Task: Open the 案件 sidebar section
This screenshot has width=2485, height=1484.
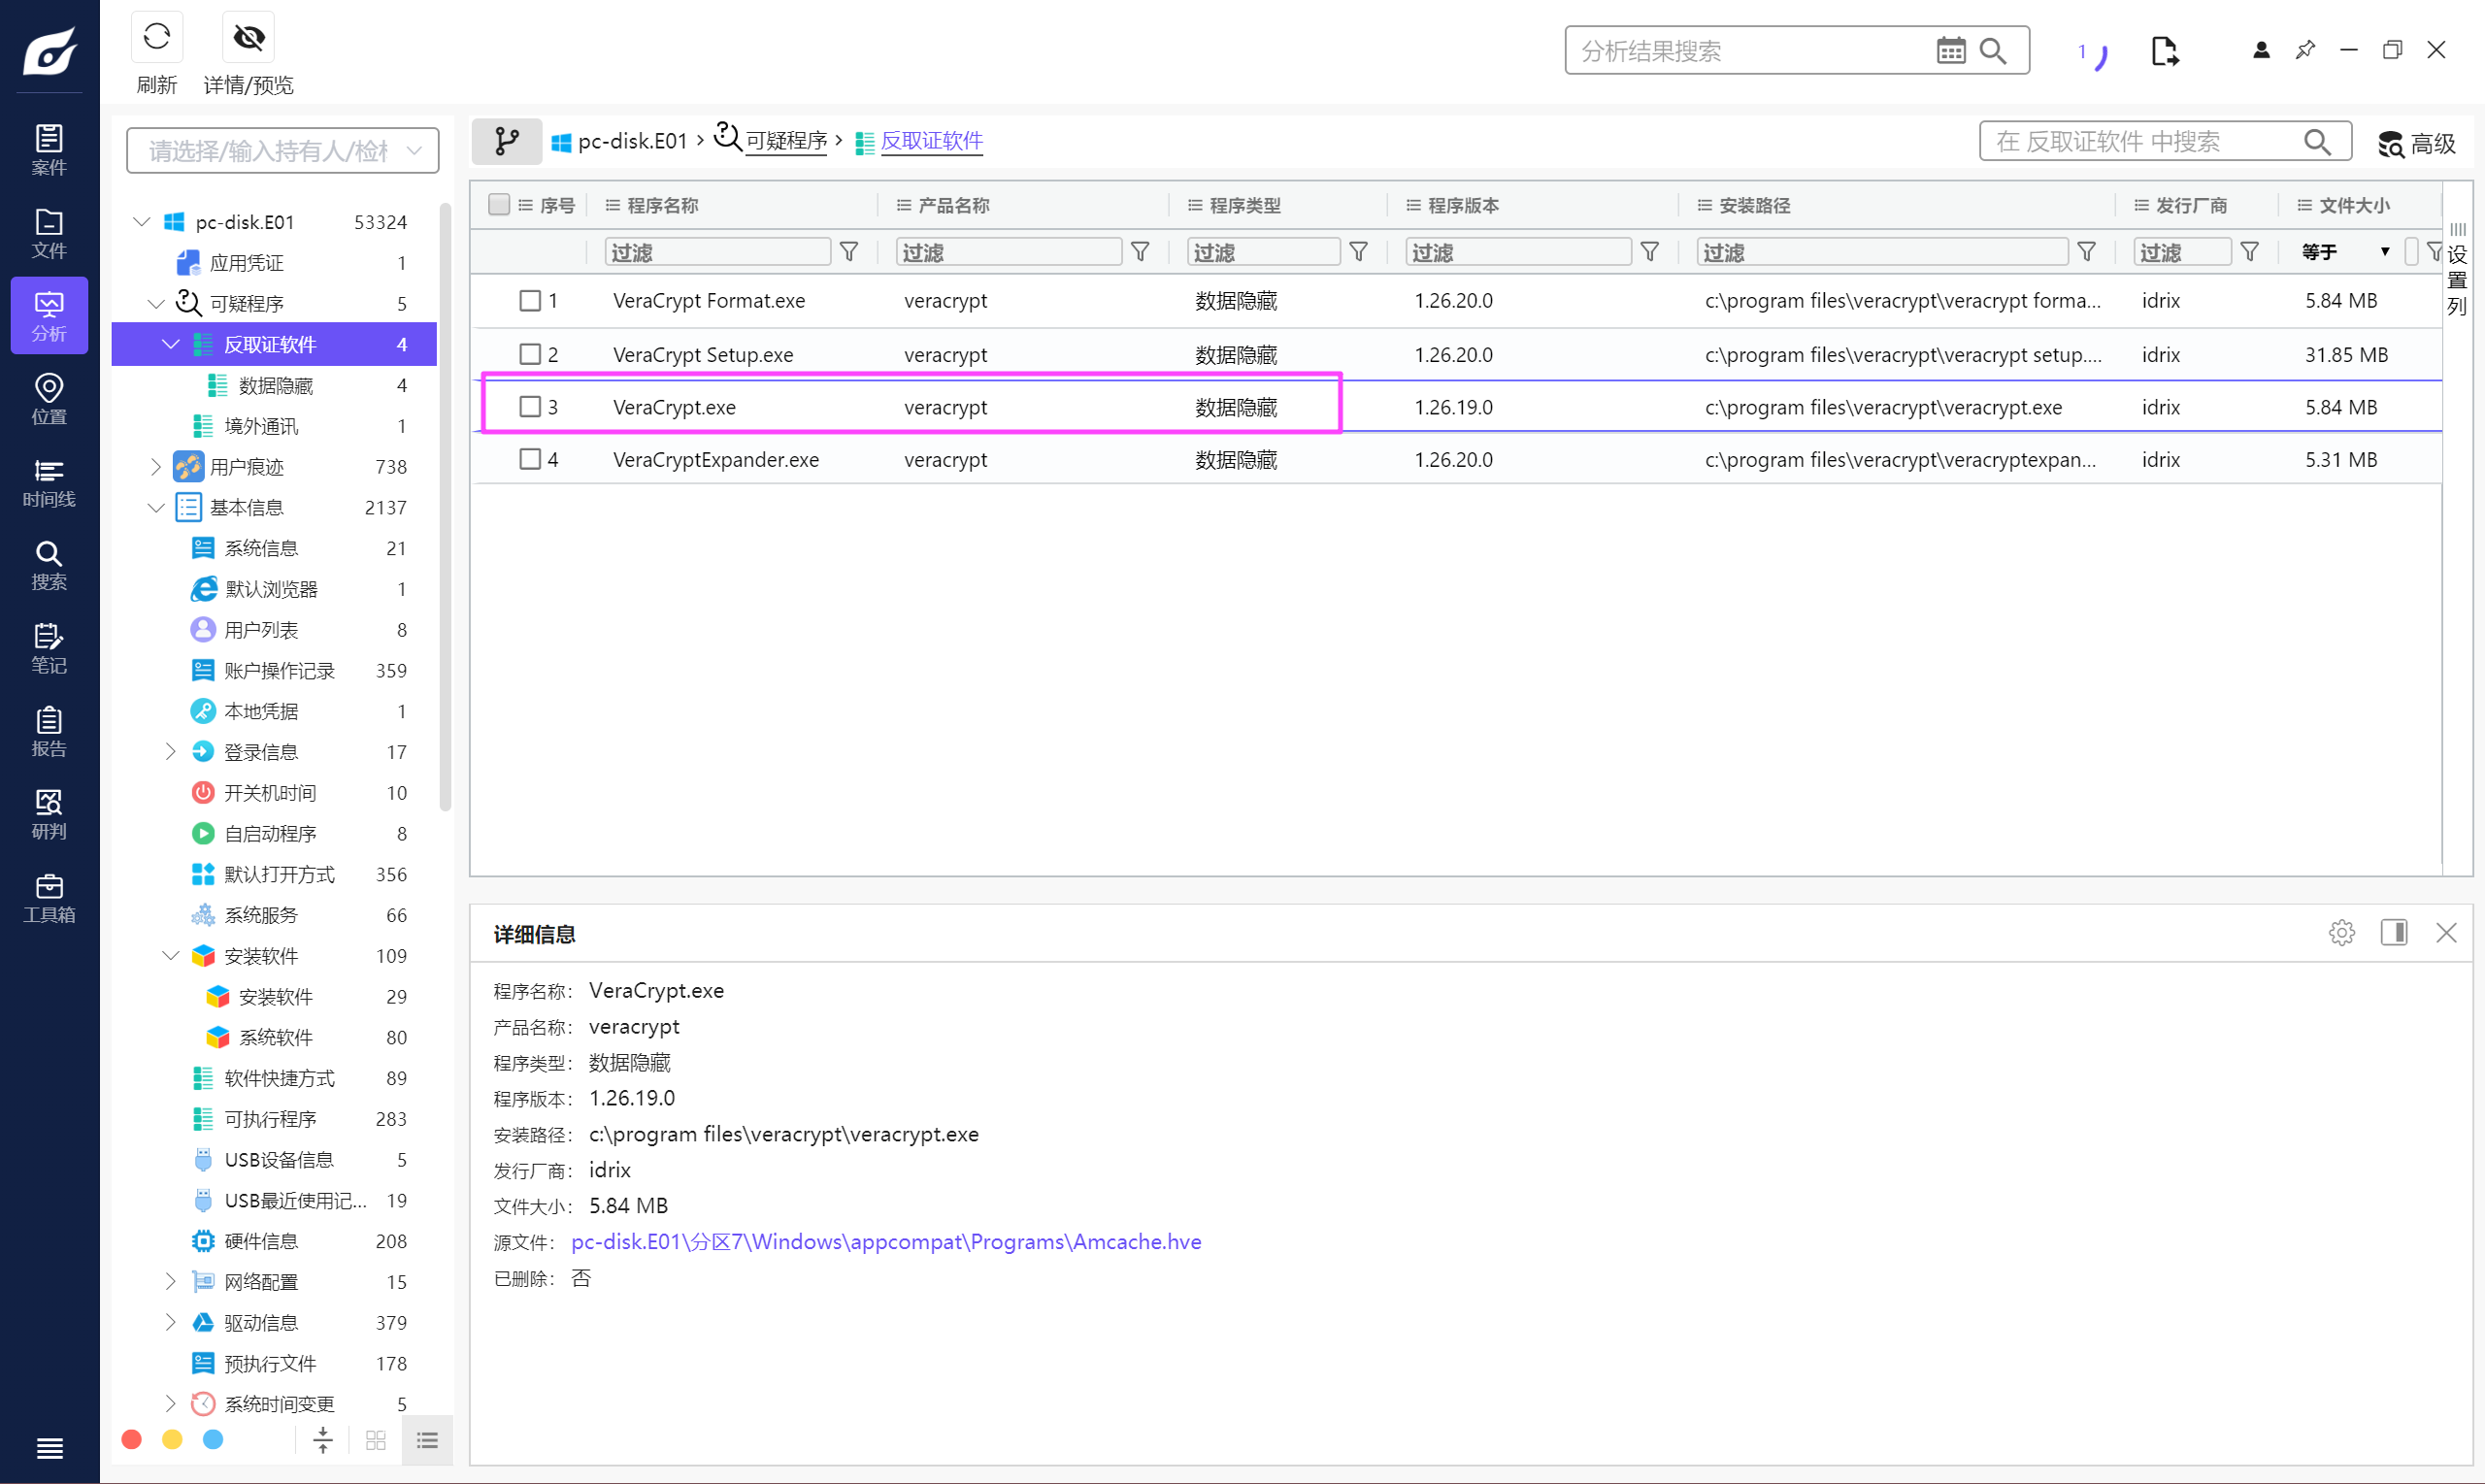Action: [49, 150]
